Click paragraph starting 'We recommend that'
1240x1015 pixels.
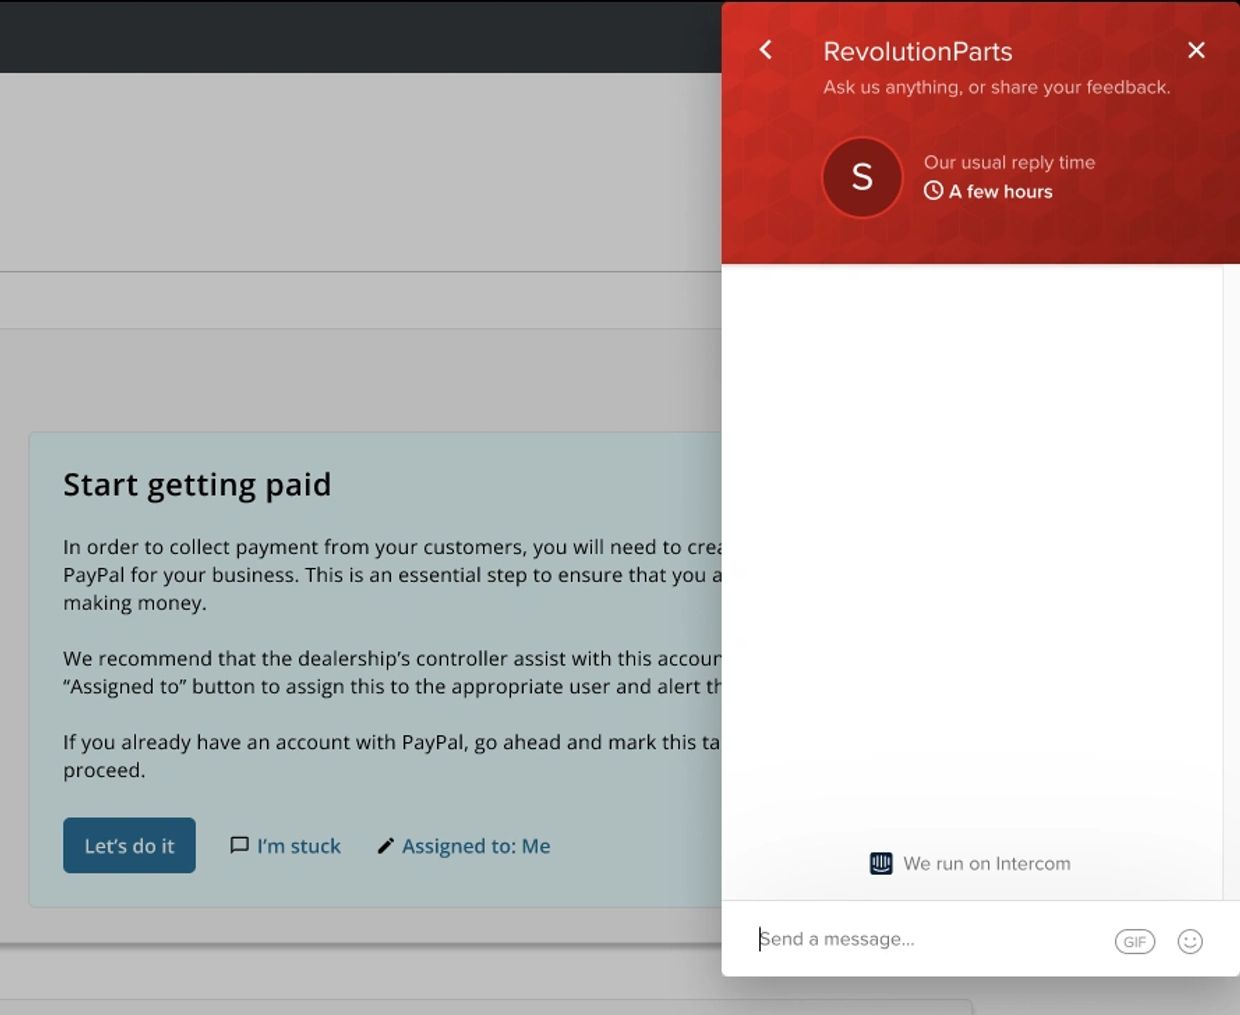tap(392, 672)
